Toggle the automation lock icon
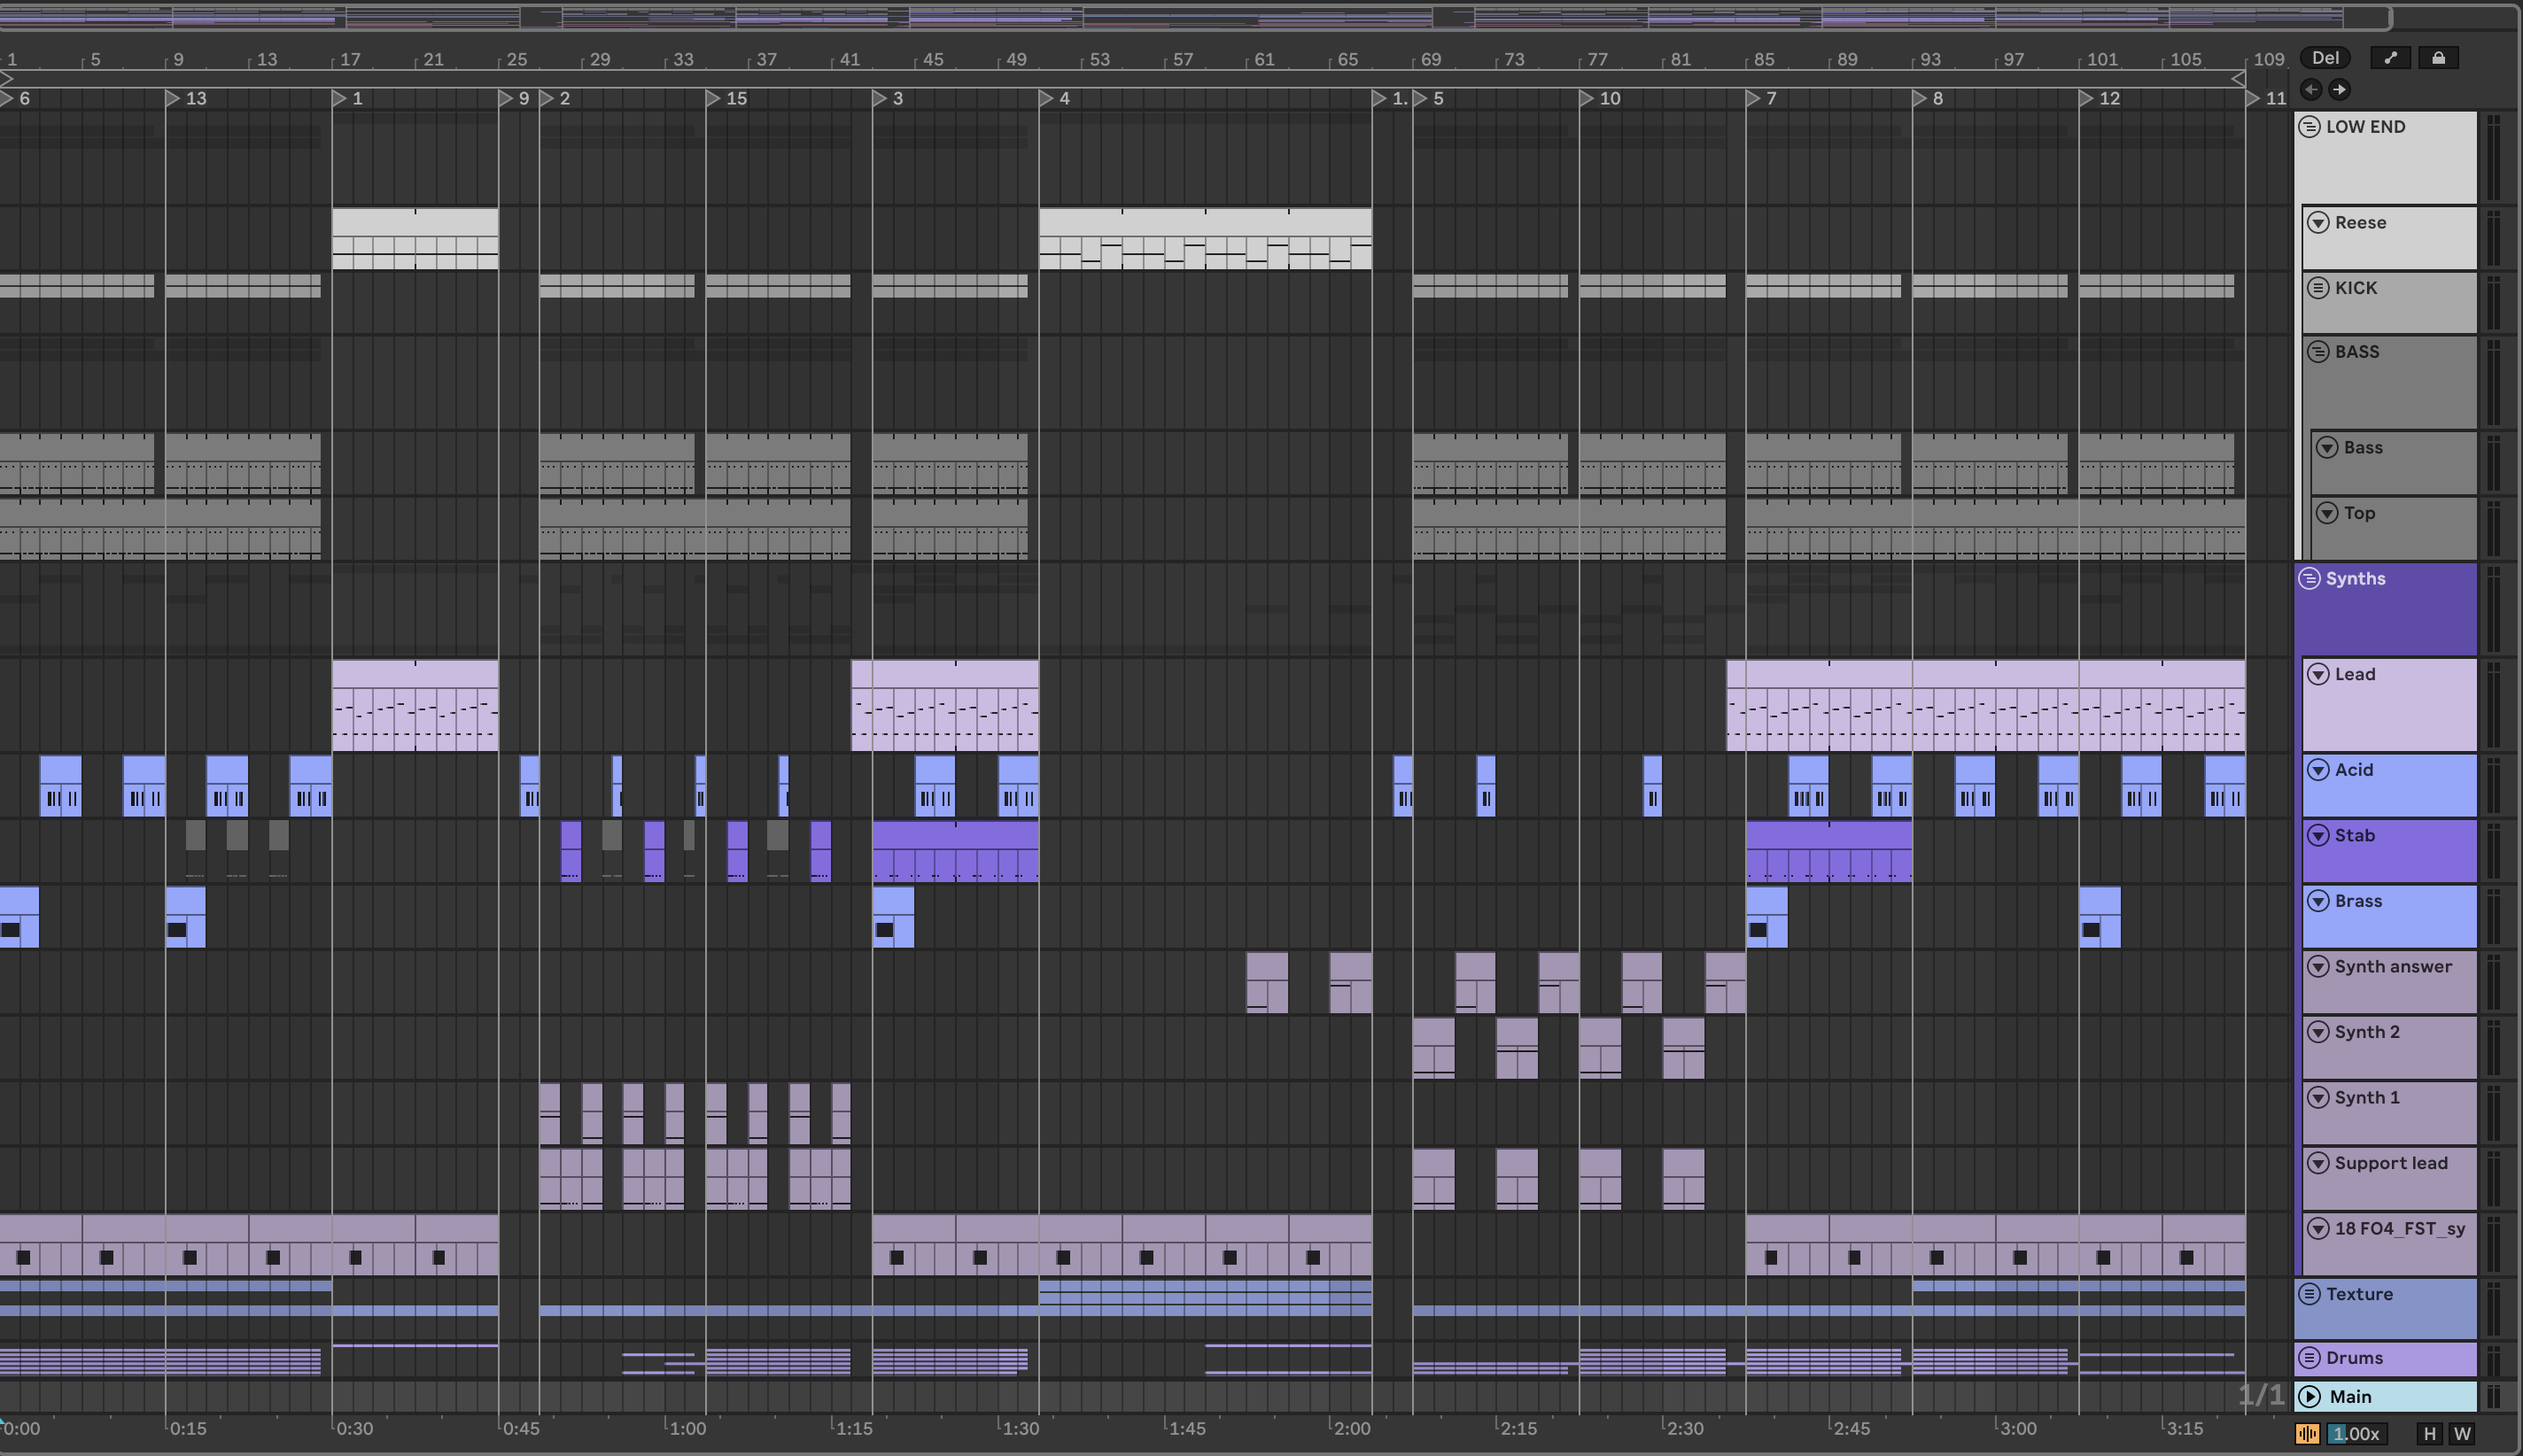The image size is (2523, 1456). [x=2438, y=58]
